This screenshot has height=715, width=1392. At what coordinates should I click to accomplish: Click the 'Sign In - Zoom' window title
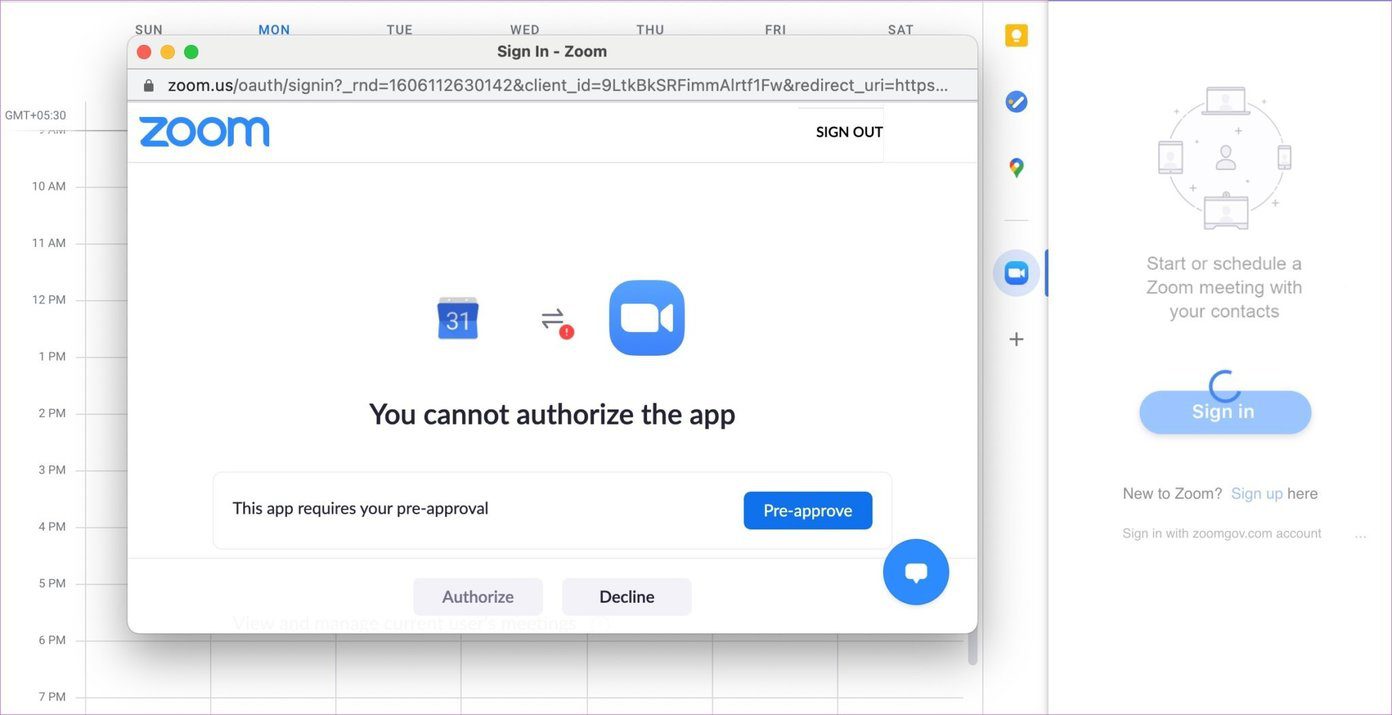[552, 51]
